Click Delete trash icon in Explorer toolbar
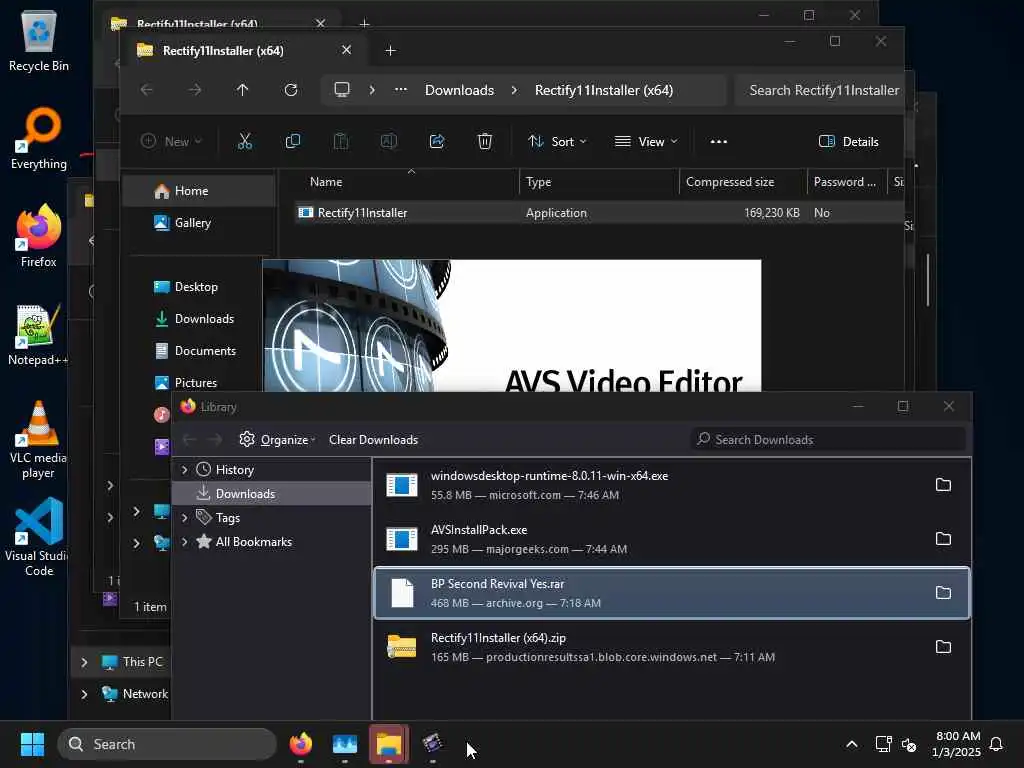Viewport: 1024px width, 768px height. (485, 141)
